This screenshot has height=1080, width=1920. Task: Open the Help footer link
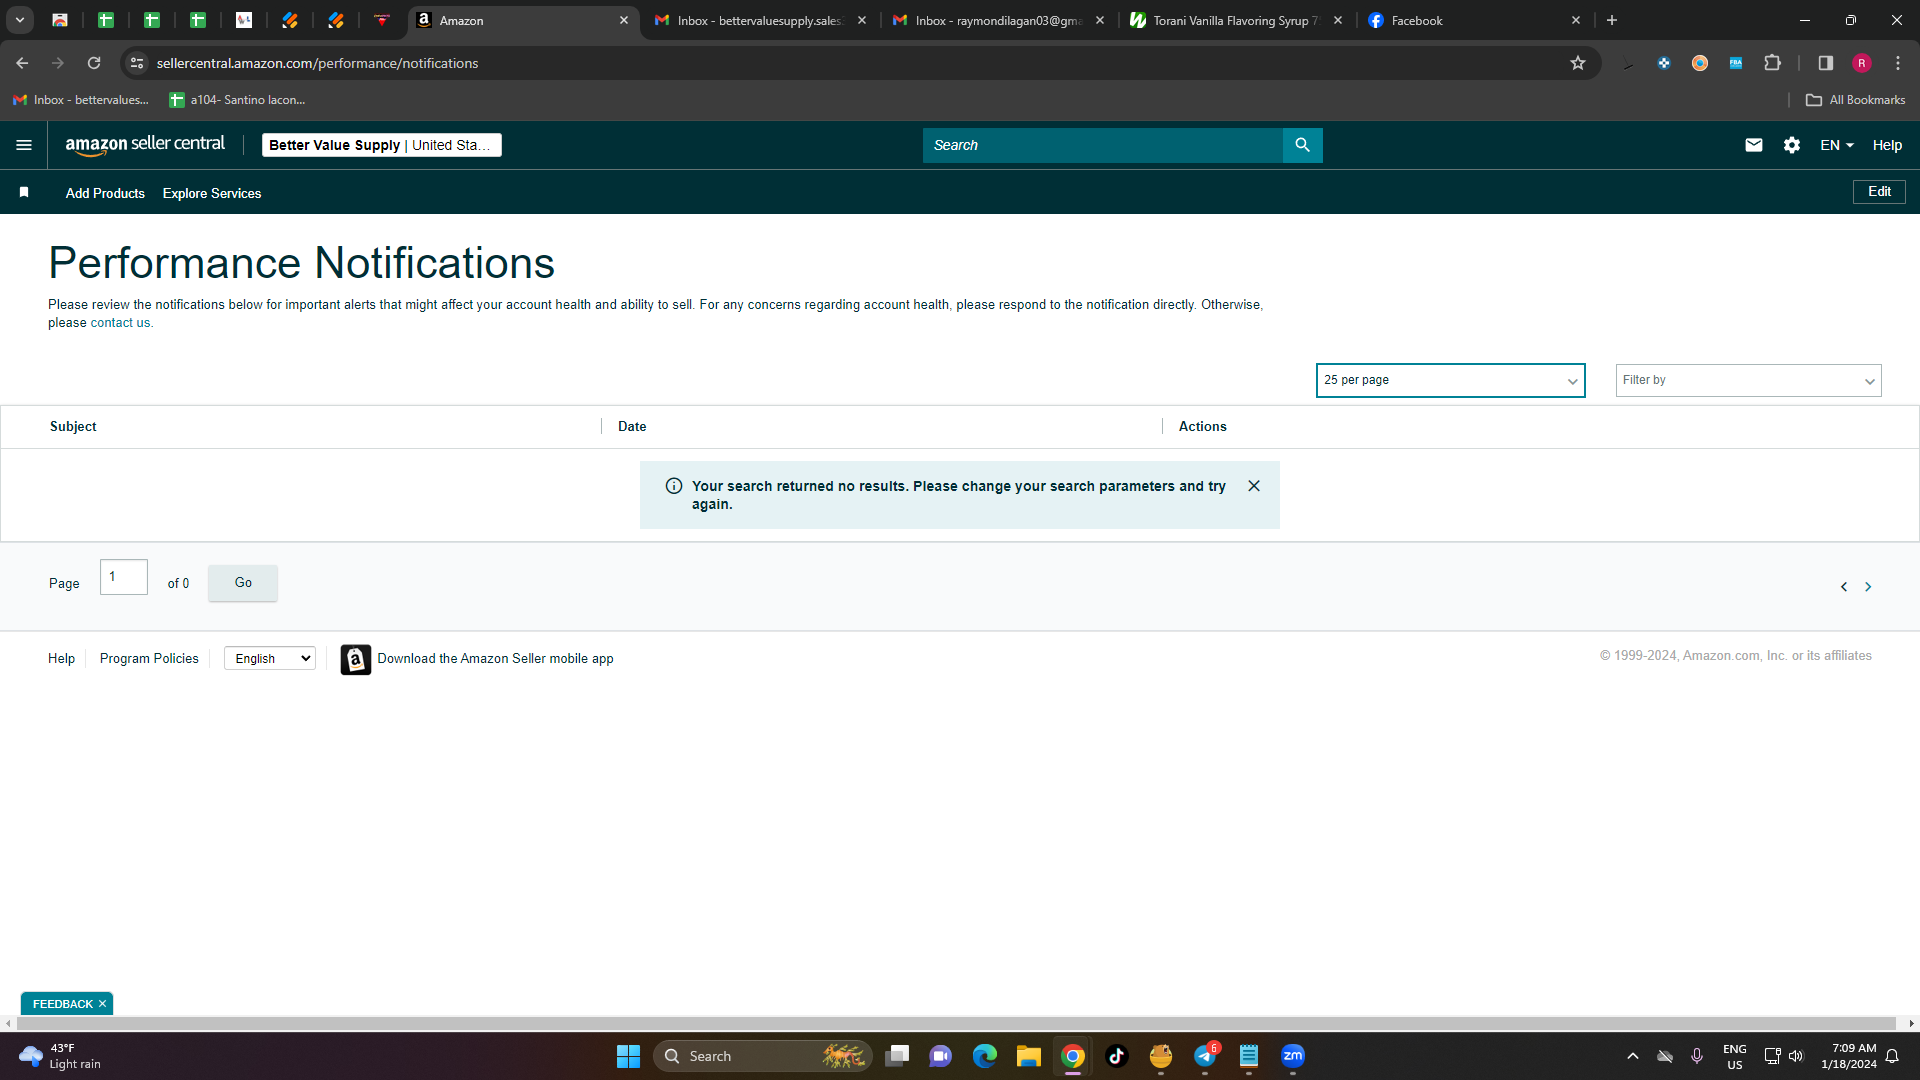tap(61, 658)
